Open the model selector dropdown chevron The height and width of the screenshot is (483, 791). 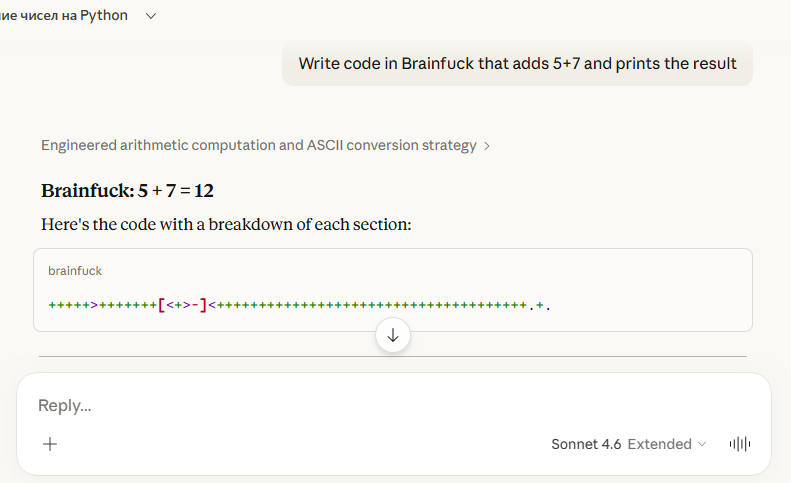coord(702,444)
